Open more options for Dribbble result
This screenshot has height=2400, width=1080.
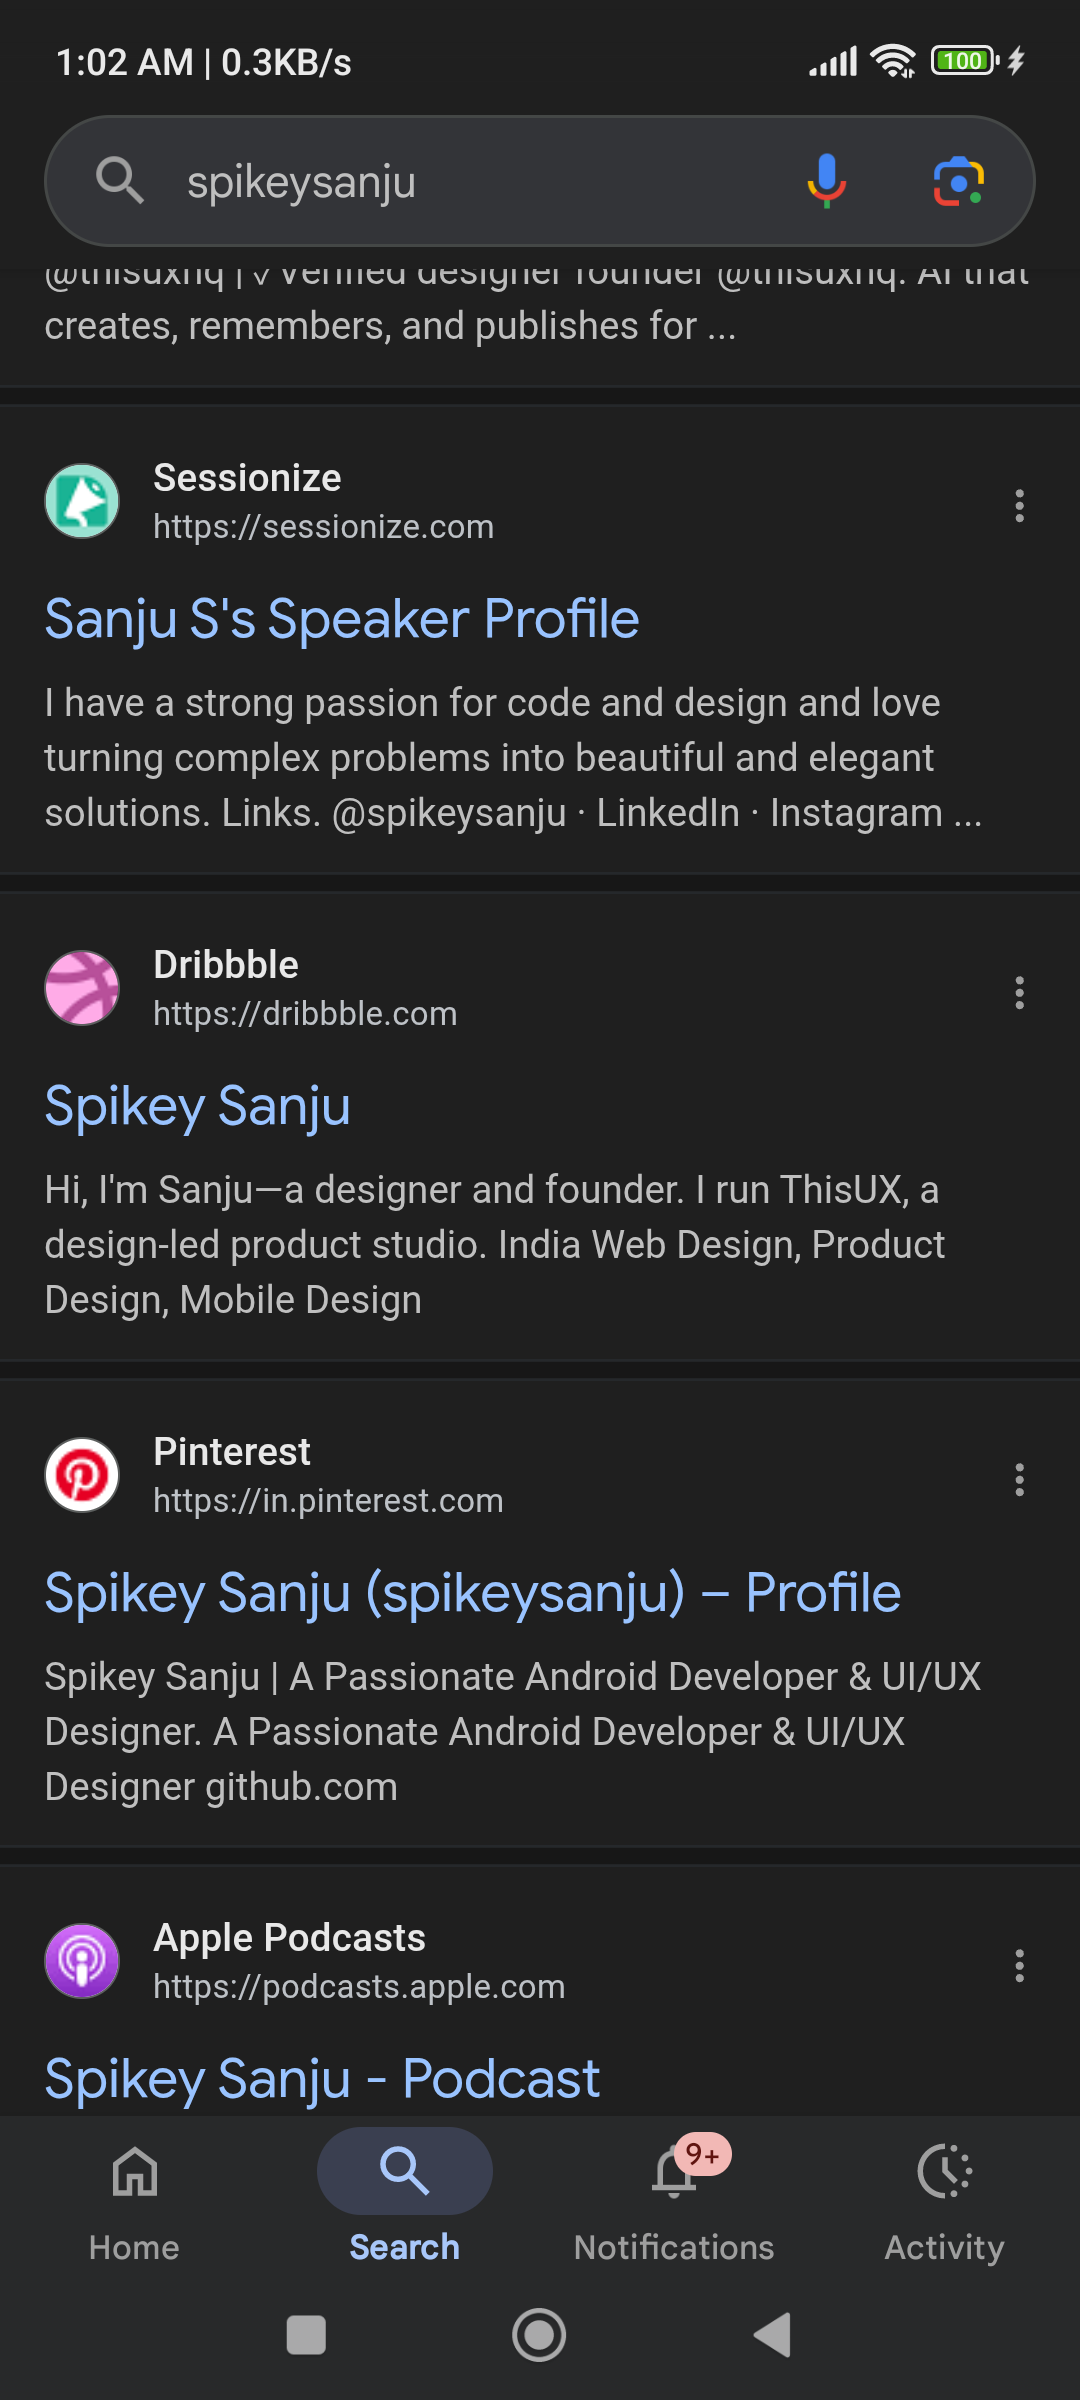(x=1019, y=993)
